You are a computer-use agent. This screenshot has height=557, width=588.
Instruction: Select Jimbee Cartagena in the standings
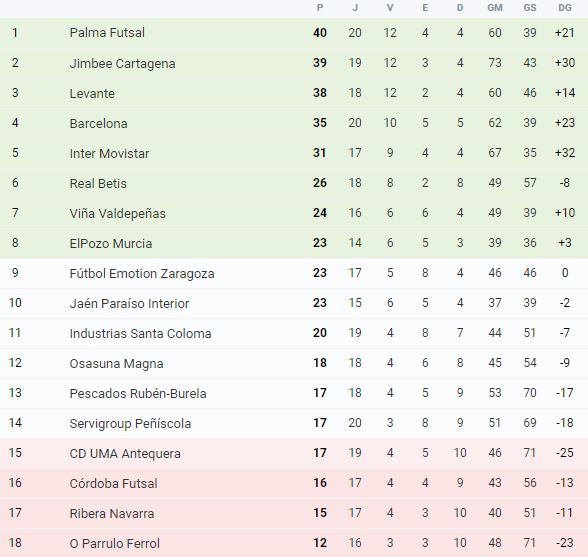[122, 63]
